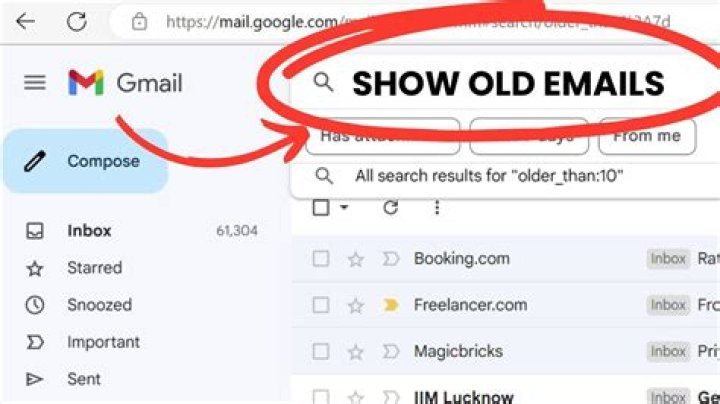Tick the Freelancer.com email checkbox
This screenshot has height=404, width=720.
coord(321,305)
